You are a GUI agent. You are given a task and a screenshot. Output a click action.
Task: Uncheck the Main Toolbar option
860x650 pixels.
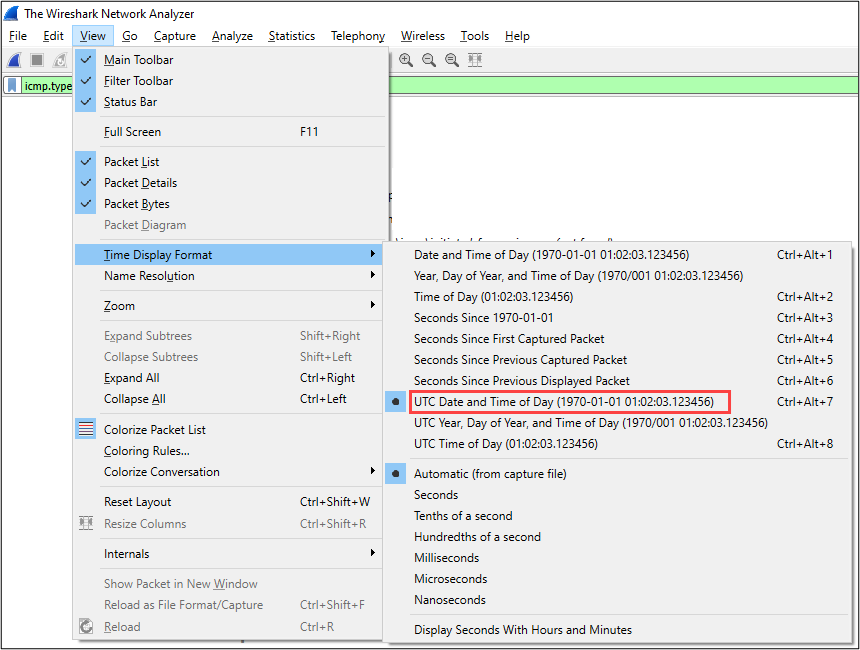pos(138,60)
